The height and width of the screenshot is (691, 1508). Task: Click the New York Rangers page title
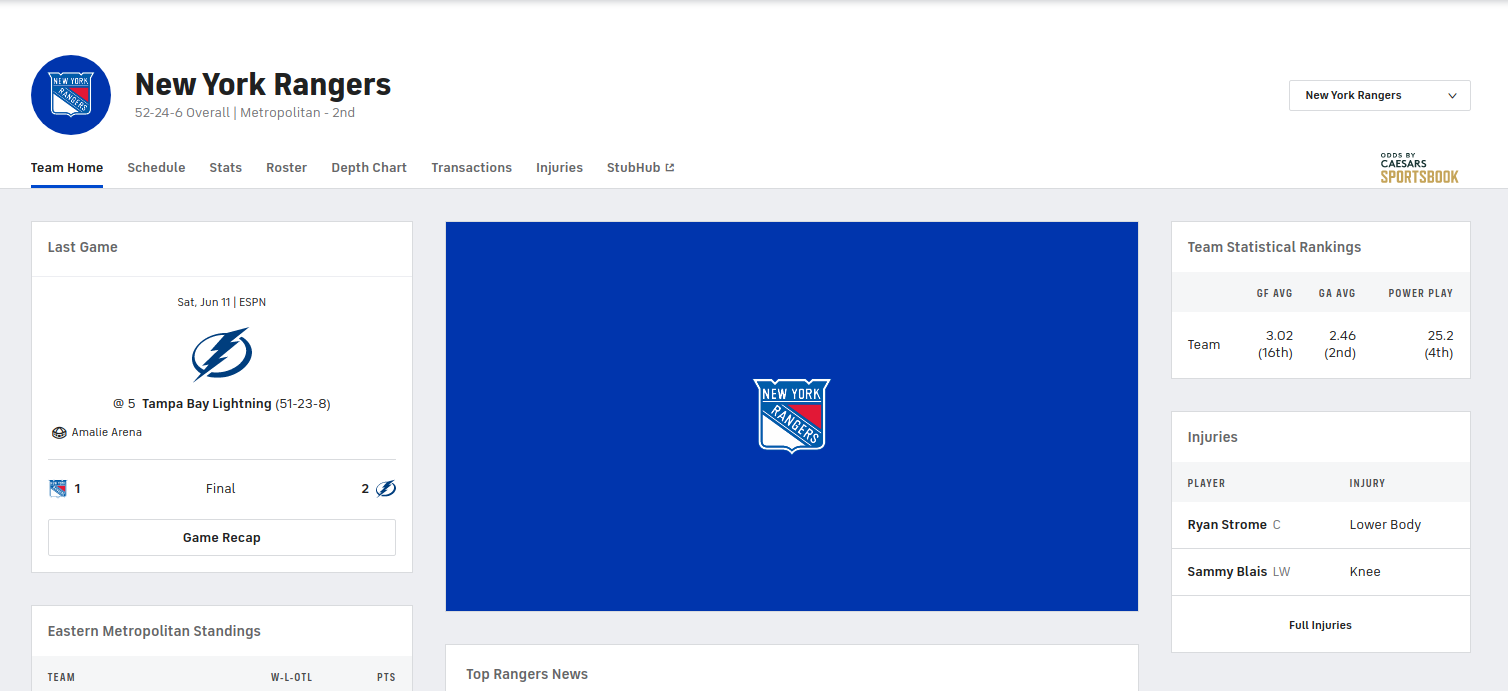tap(263, 85)
